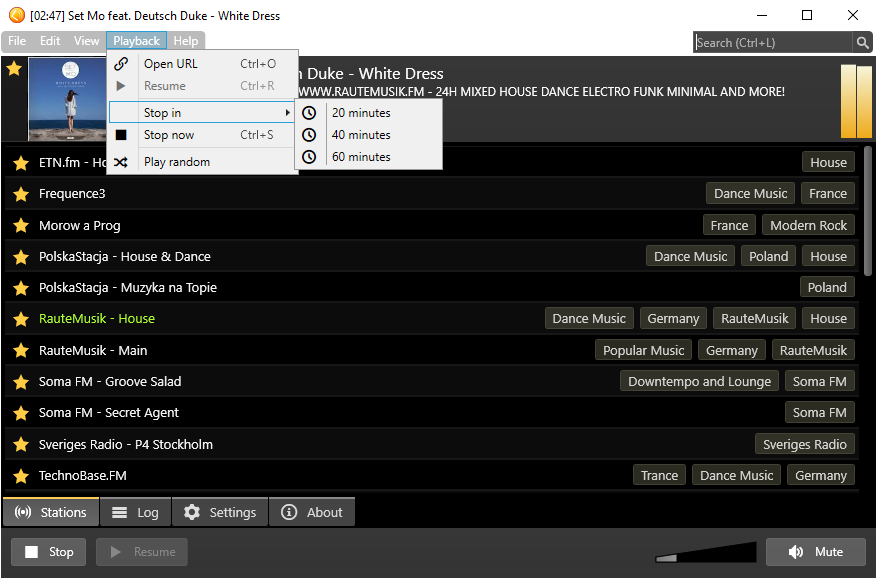Click the Open URL link icon
Image resolution: width=877 pixels, height=579 pixels.
pyautogui.click(x=121, y=64)
